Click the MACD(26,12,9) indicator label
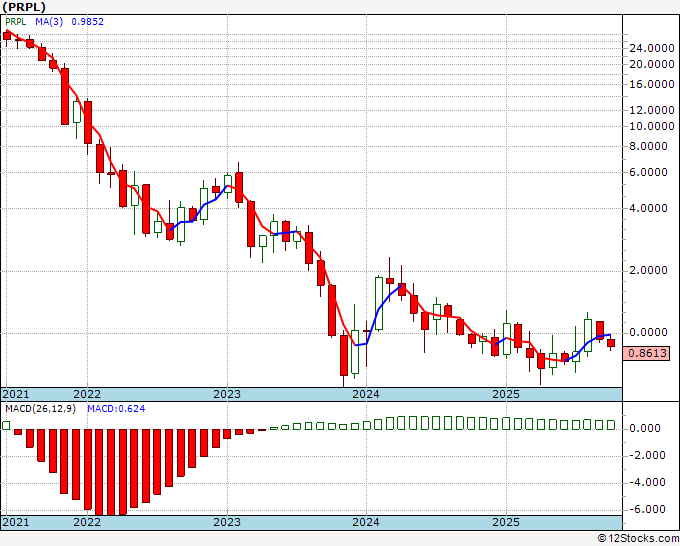Image resolution: width=680 pixels, height=546 pixels. (40, 409)
